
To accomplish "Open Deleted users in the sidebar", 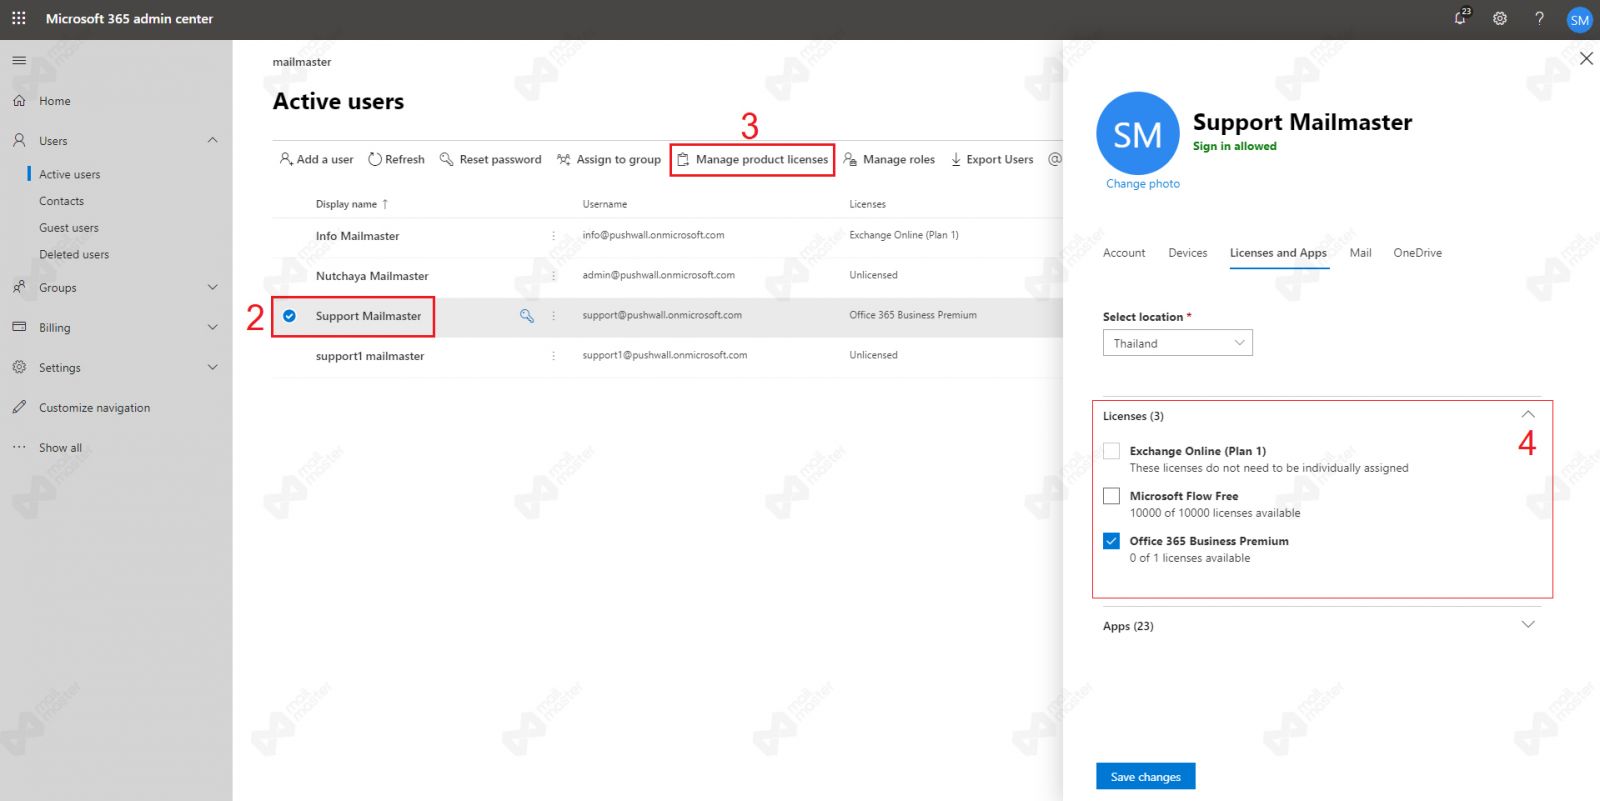I will coord(74,254).
